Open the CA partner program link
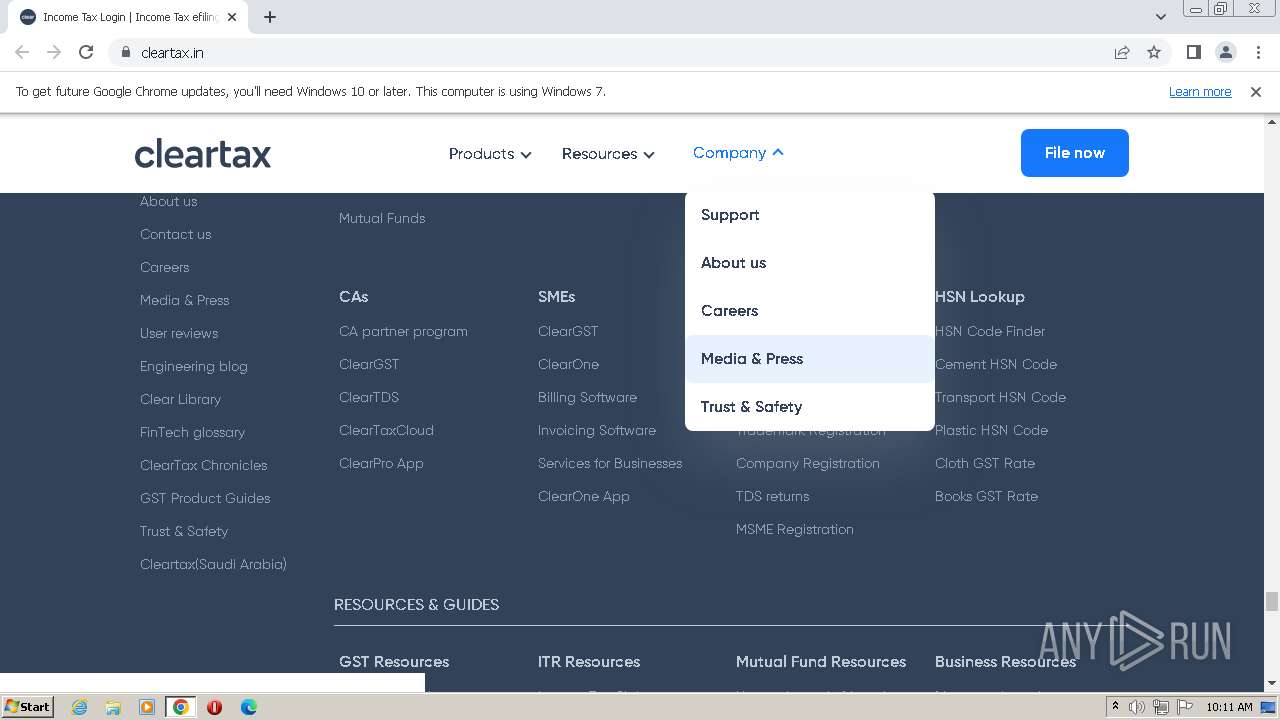This screenshot has height=720, width=1280. 403,331
